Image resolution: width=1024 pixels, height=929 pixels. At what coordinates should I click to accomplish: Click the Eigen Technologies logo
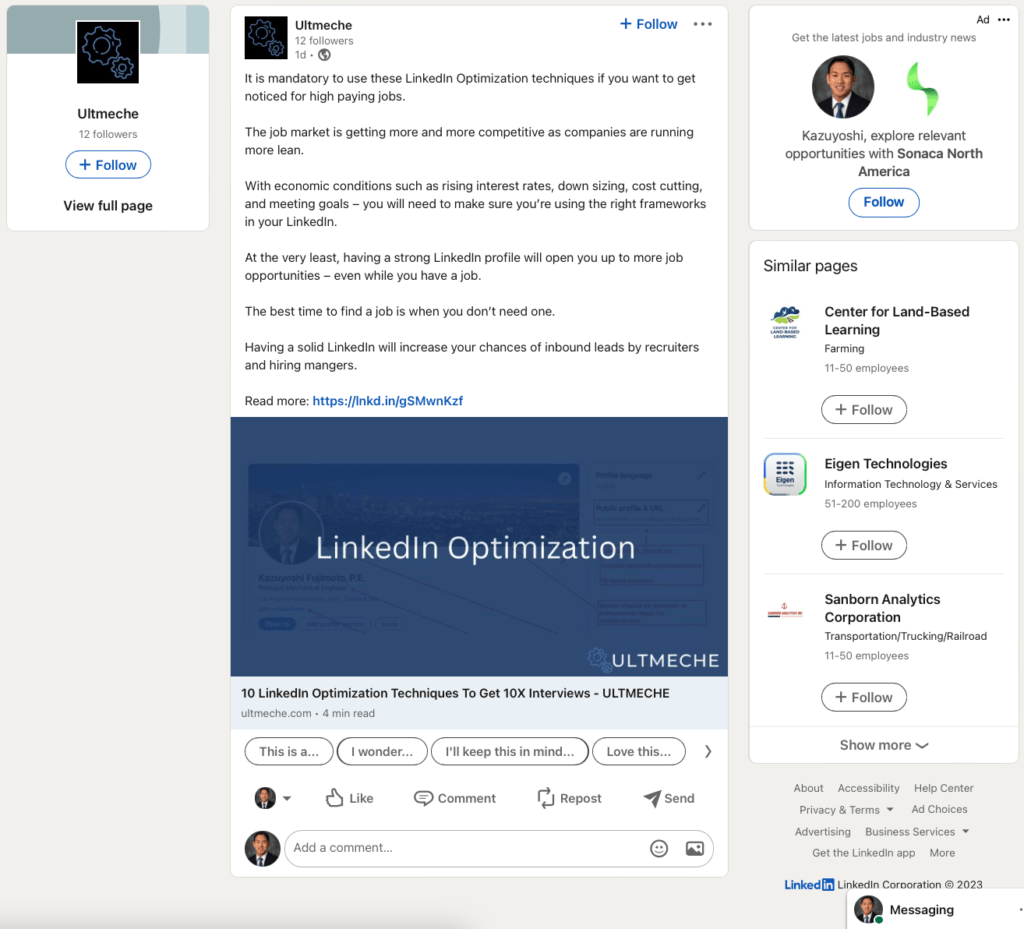[785, 474]
